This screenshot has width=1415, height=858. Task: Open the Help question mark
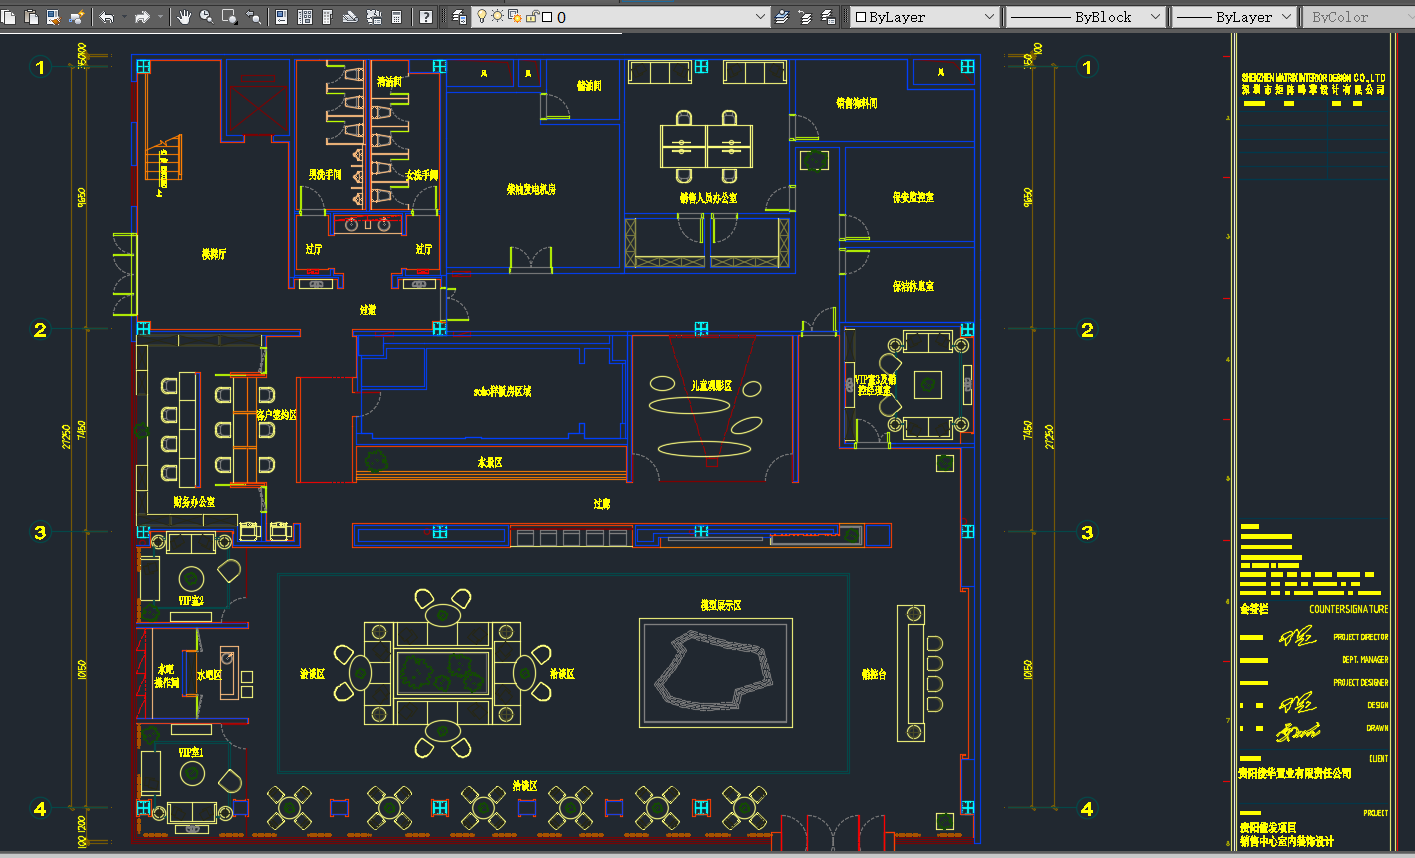[x=426, y=17]
